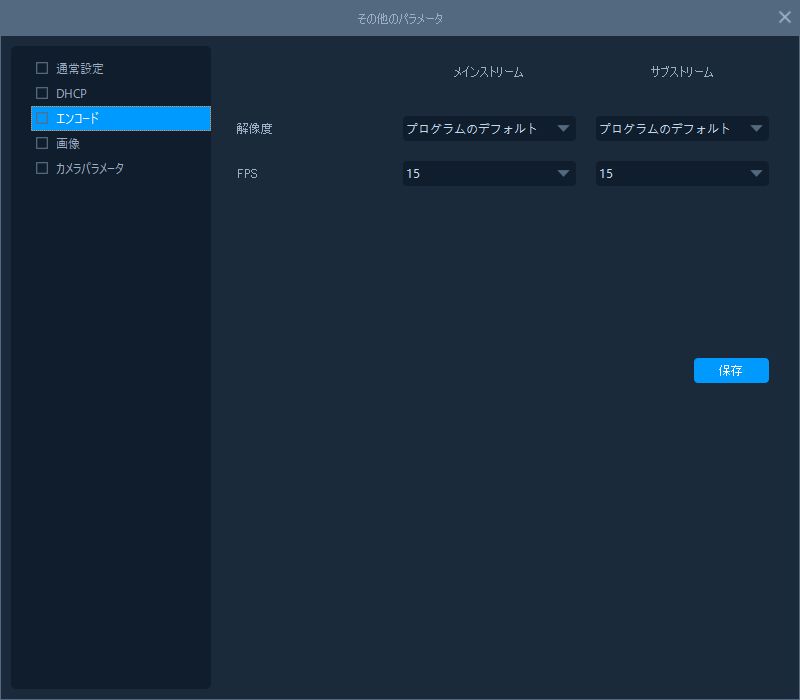Expand the メインストリーム 解像度 dropdown
The image size is (800, 700).
coord(488,128)
